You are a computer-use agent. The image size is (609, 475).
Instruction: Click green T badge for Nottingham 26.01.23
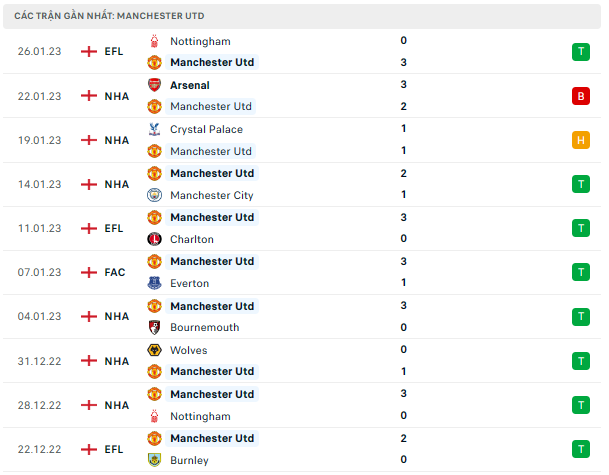click(580, 52)
